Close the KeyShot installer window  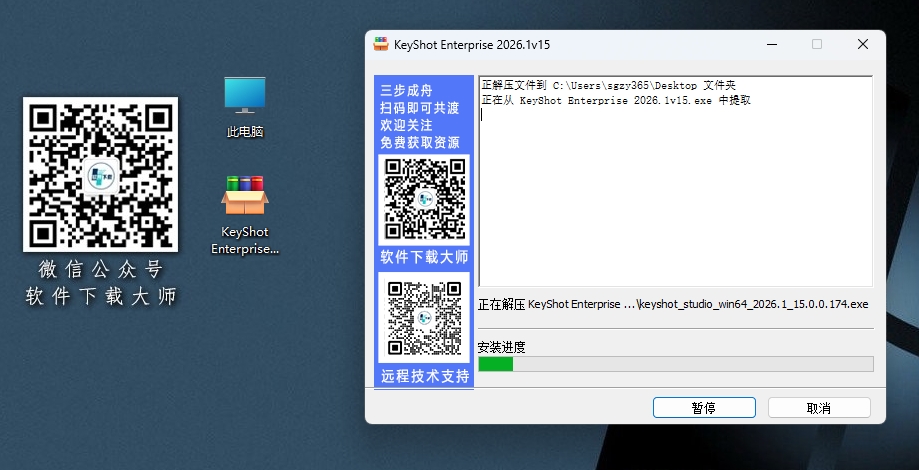point(863,45)
